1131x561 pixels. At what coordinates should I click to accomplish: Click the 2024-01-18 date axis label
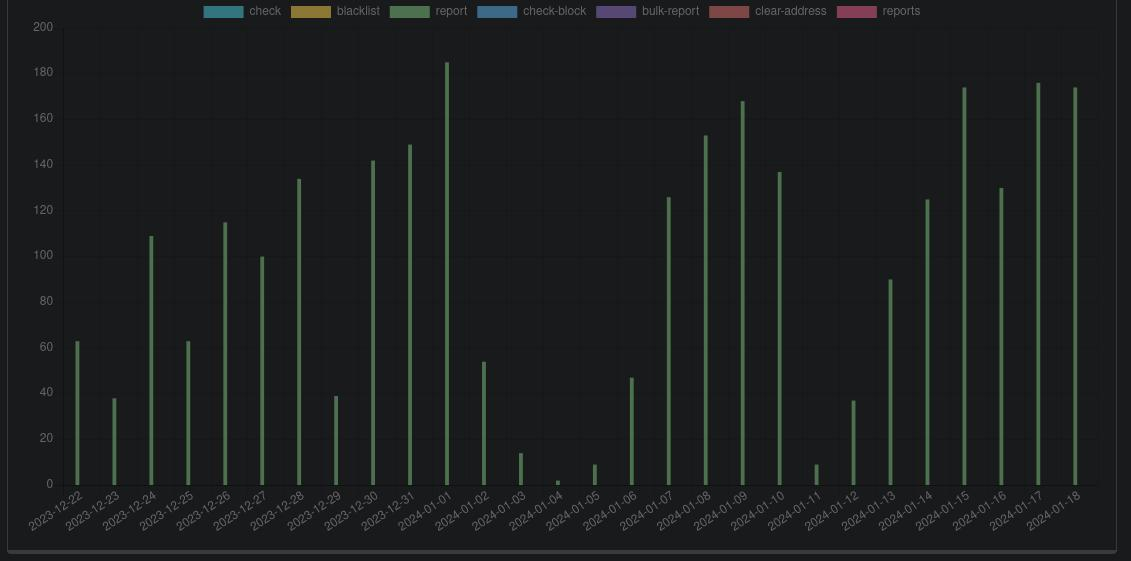(1053, 511)
